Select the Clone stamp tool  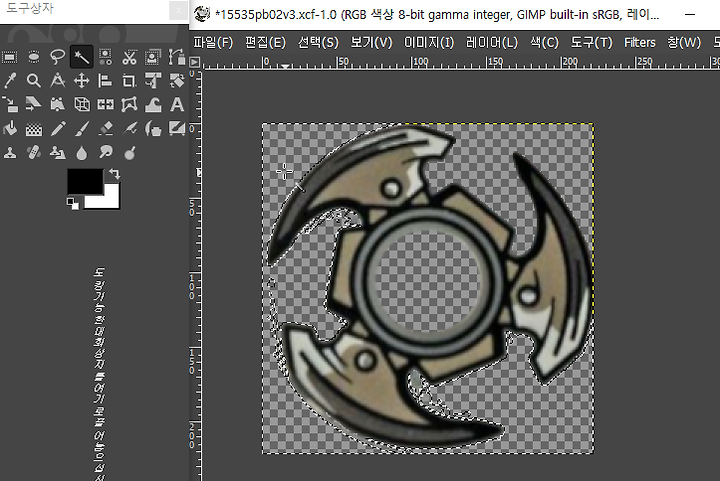click(10, 152)
